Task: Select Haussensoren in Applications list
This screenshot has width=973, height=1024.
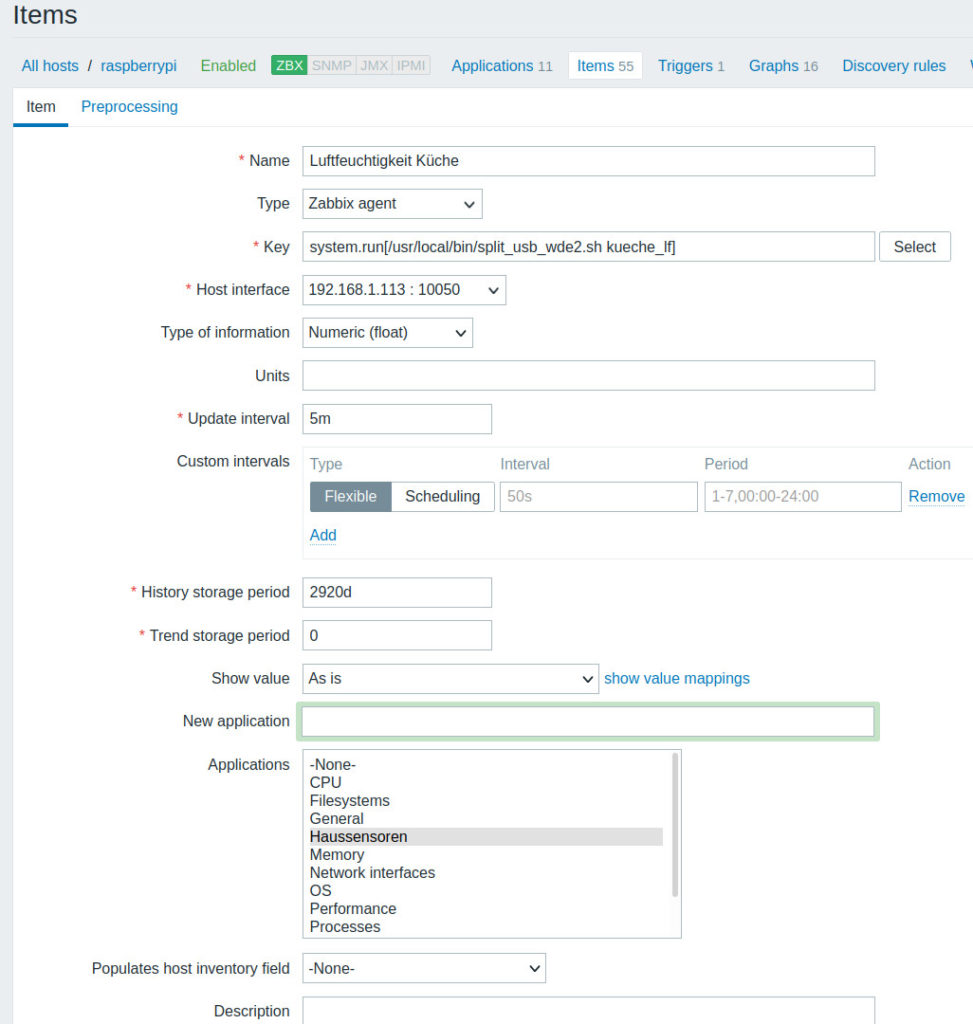Action: 486,837
